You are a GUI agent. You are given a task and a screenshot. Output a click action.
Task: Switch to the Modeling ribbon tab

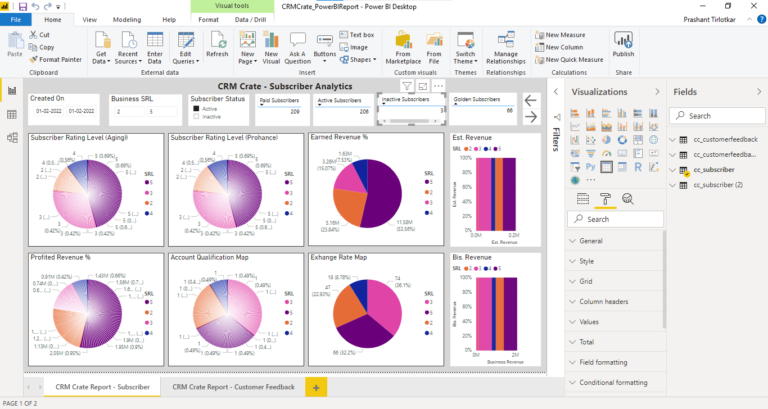tap(127, 20)
